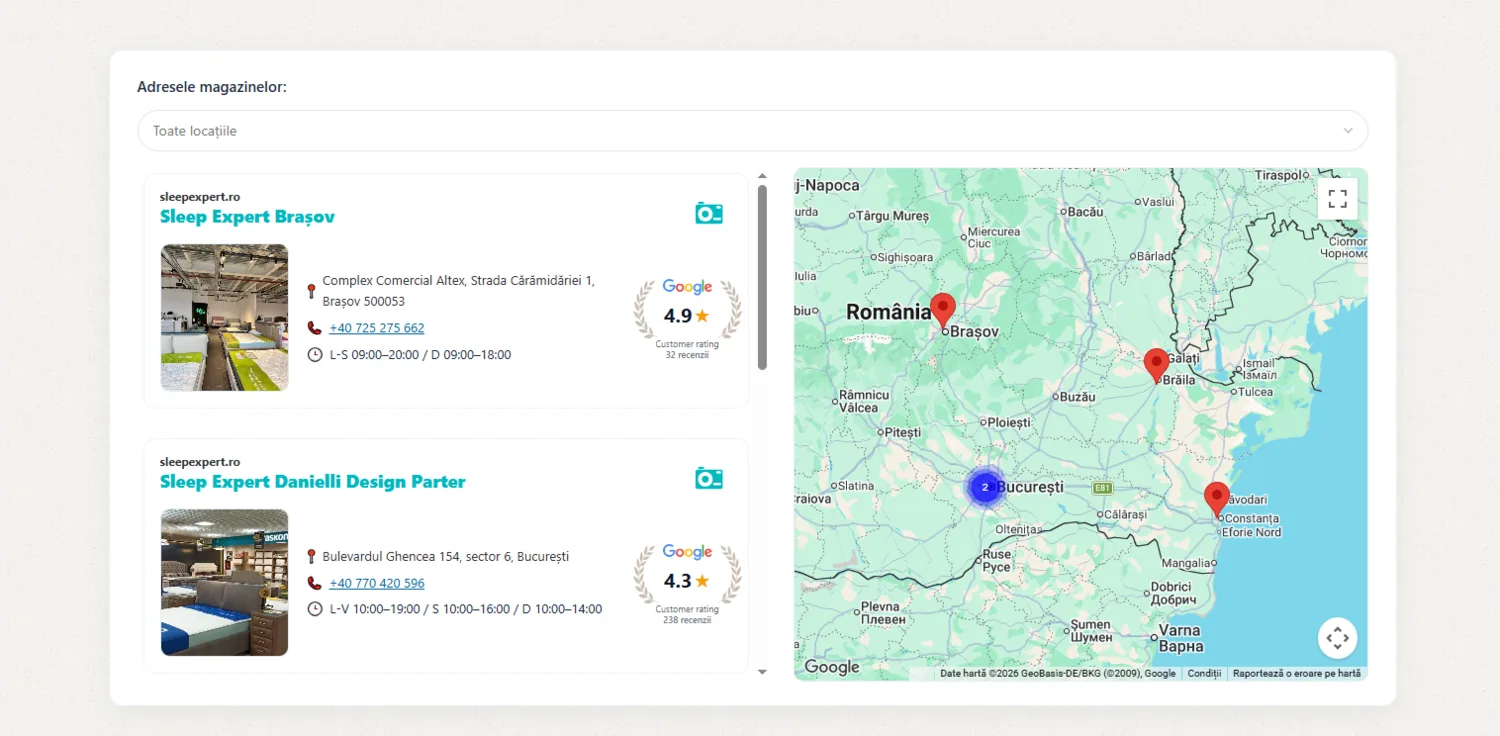
Task: Open the Google 4.3 rating badge for Danielli
Action: pos(687,583)
